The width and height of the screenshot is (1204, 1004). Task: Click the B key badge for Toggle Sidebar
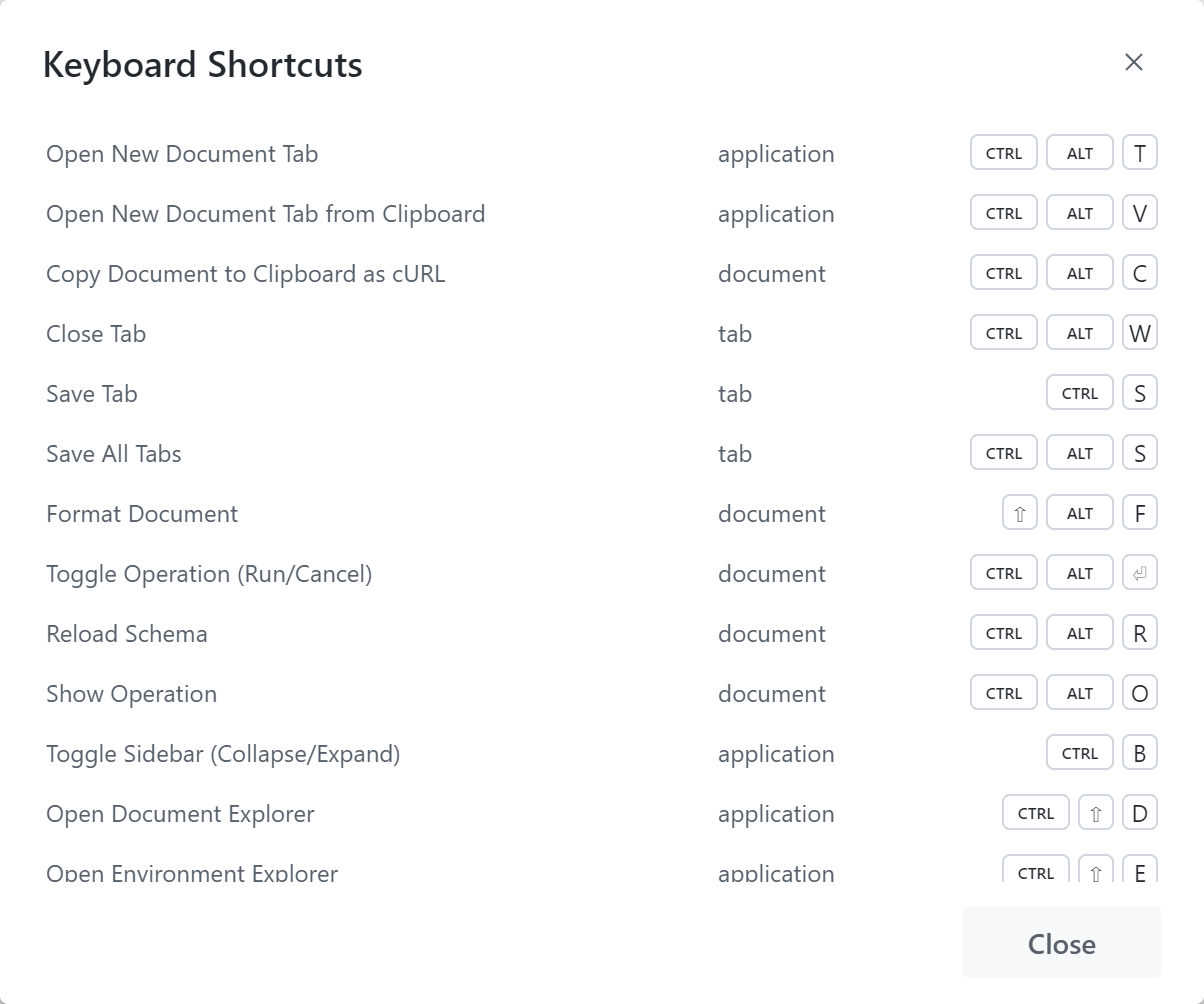point(1139,753)
